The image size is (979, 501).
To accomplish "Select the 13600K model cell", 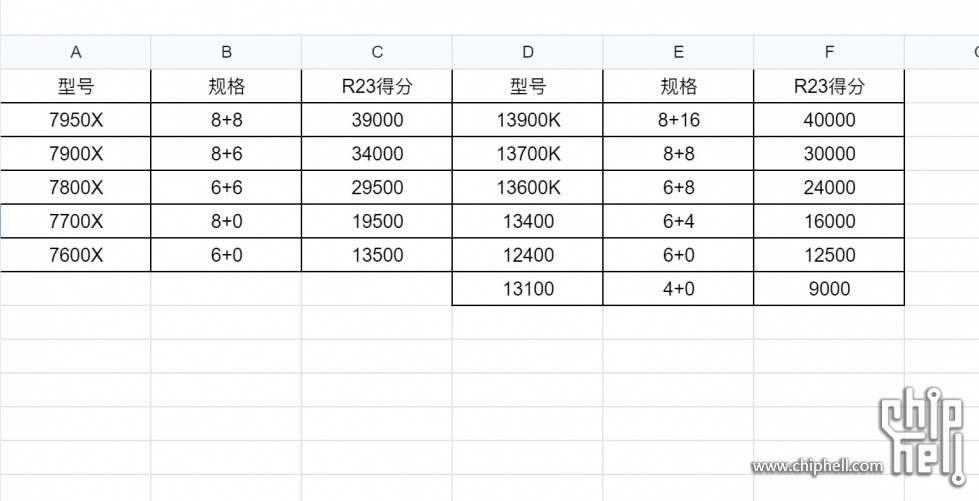I will (x=528, y=187).
